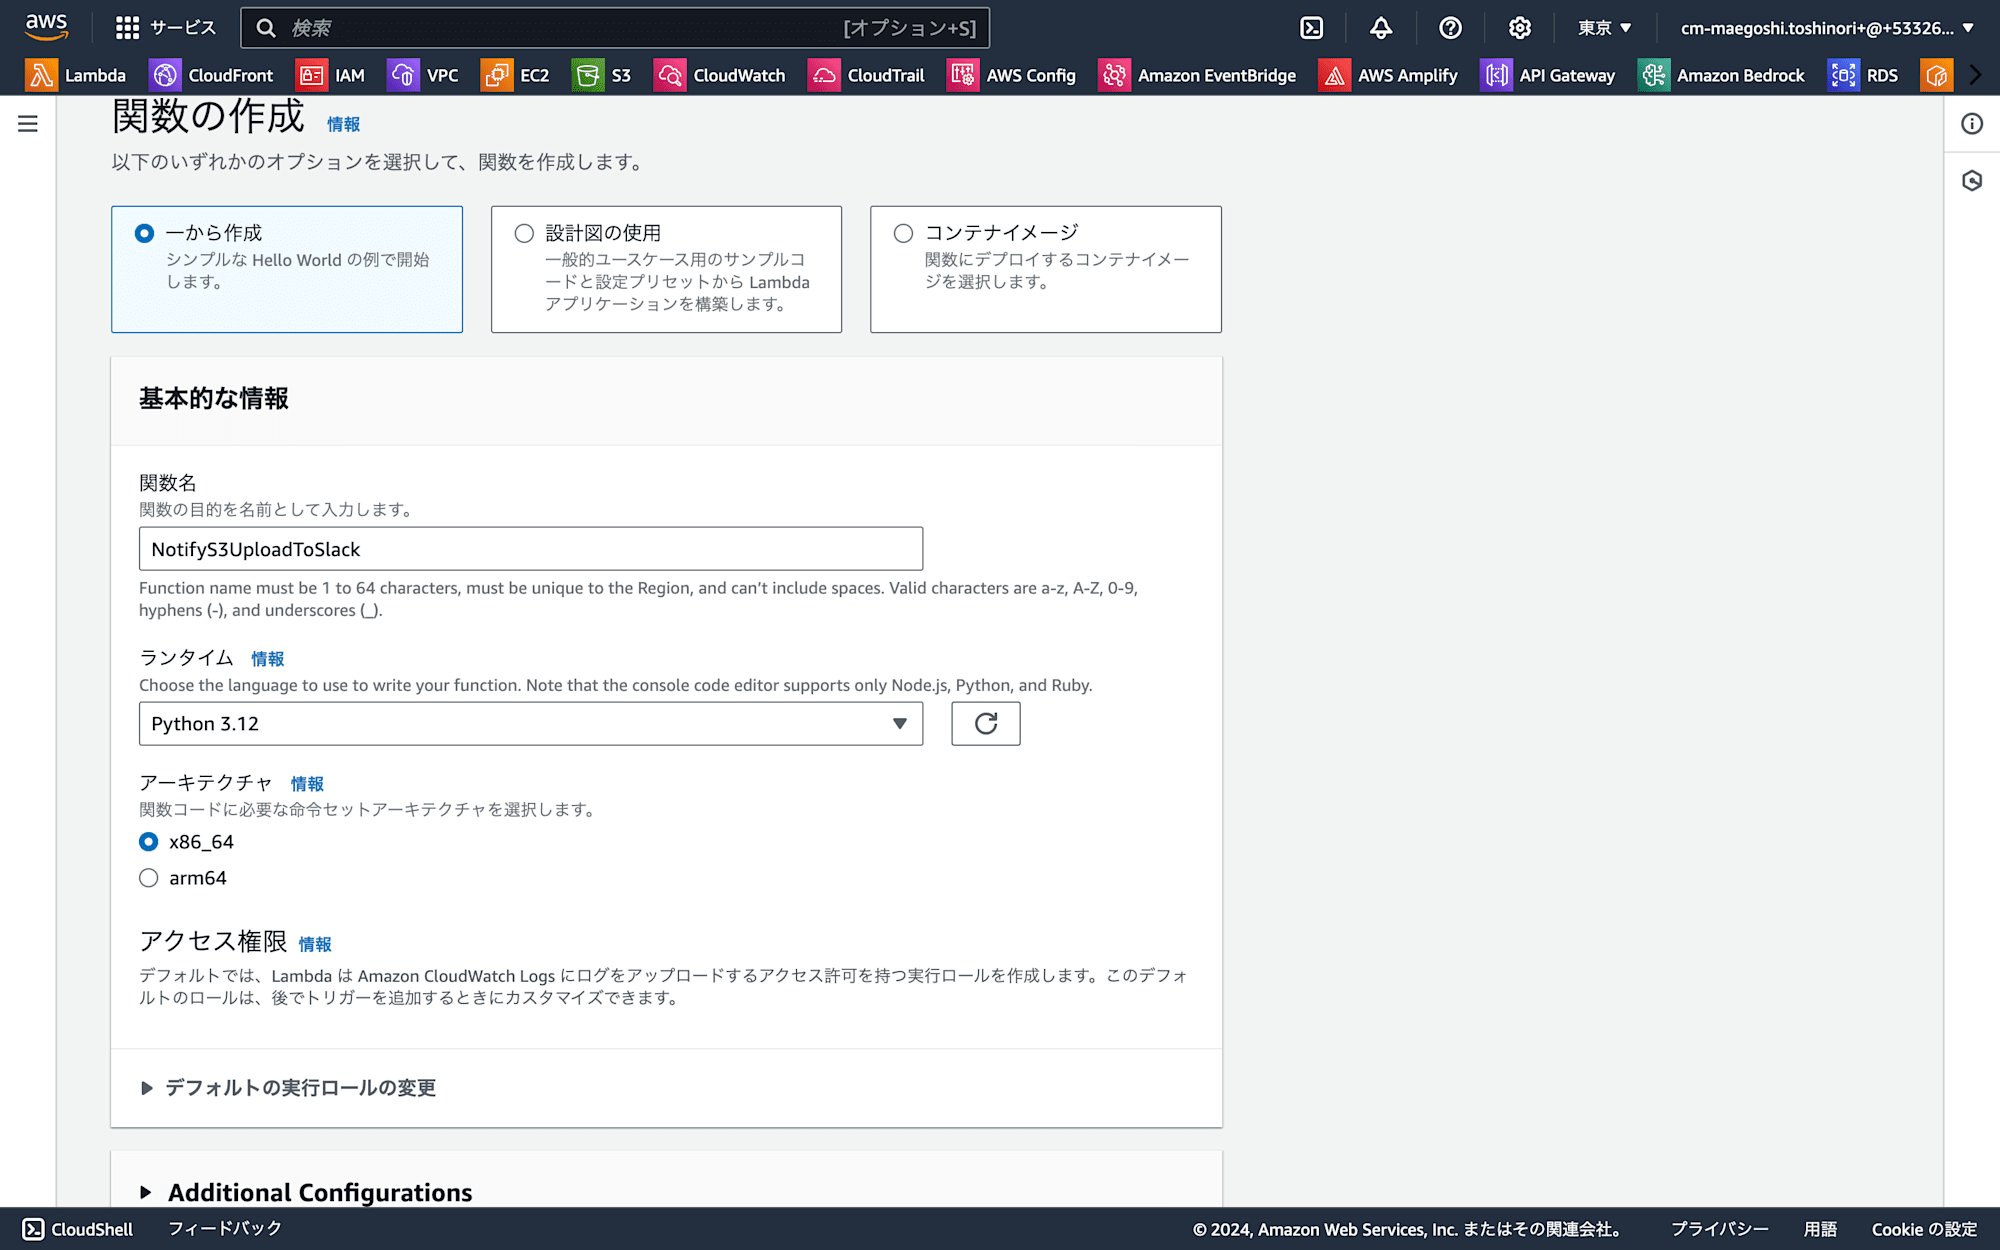Open the help question mark icon
2000x1250 pixels.
[1450, 28]
